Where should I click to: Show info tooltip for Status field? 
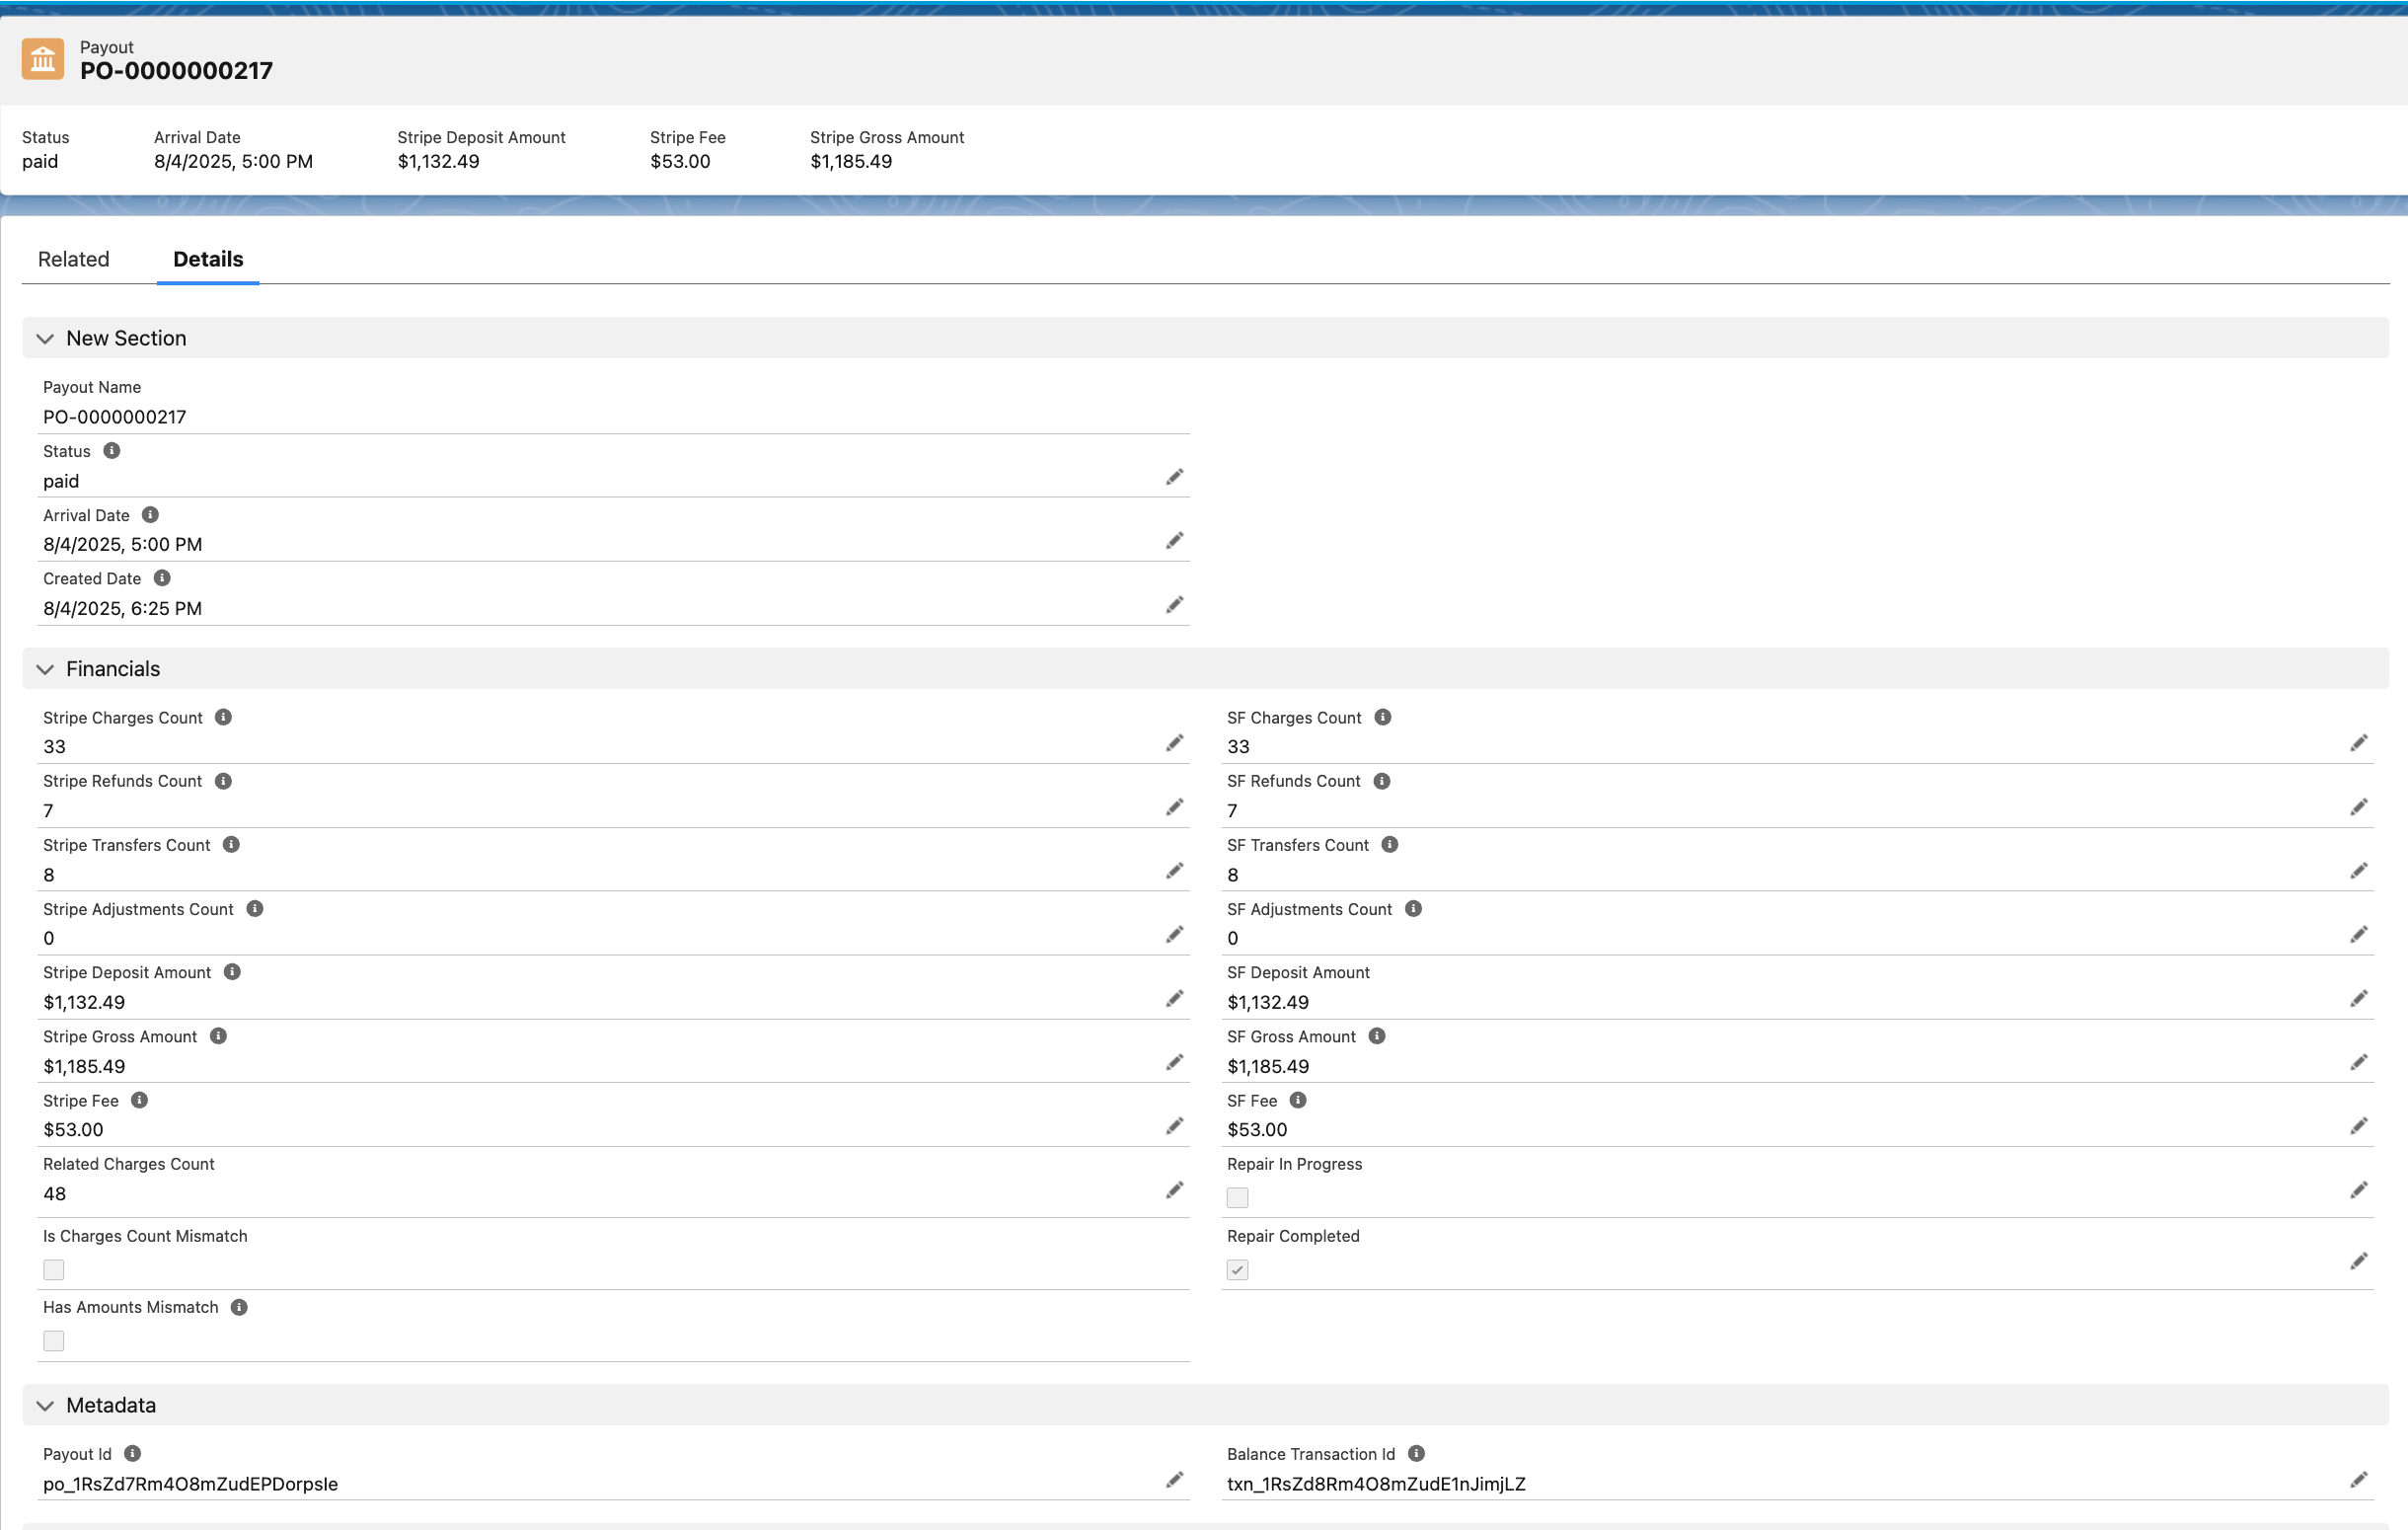pos(112,451)
